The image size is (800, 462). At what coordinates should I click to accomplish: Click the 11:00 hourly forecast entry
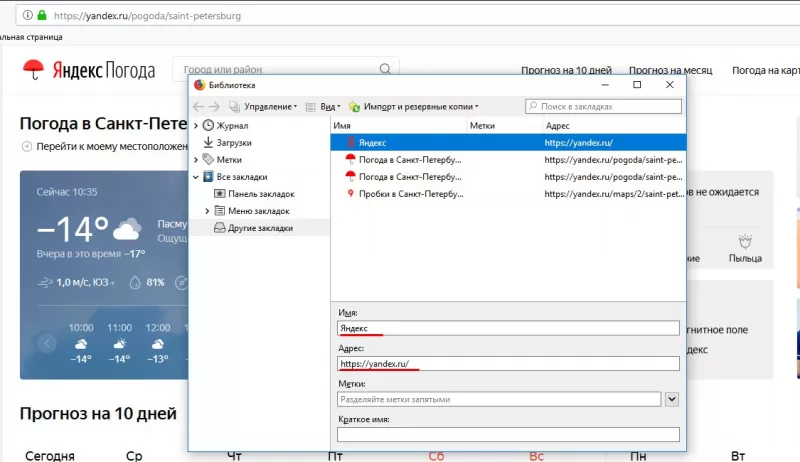[x=119, y=343]
